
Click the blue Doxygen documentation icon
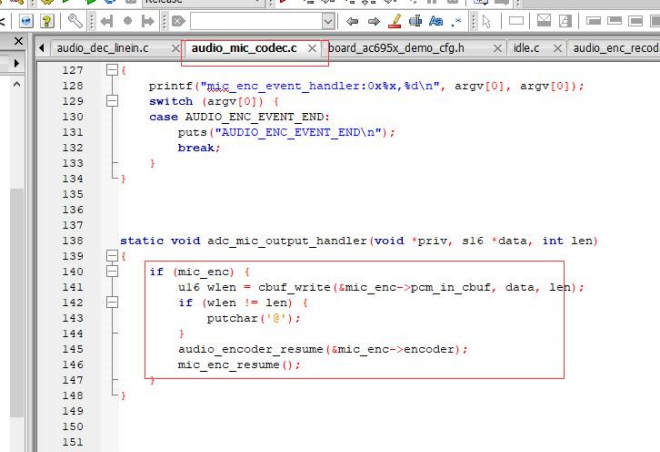tap(26, 21)
